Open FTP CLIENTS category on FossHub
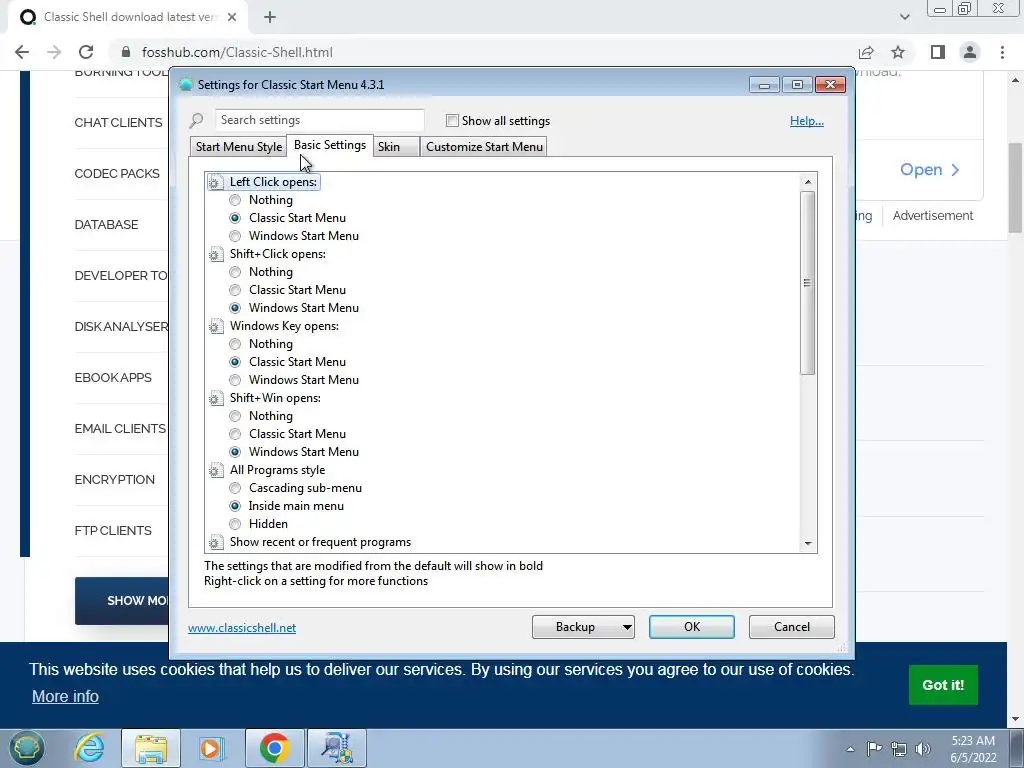1024x768 pixels. [113, 531]
